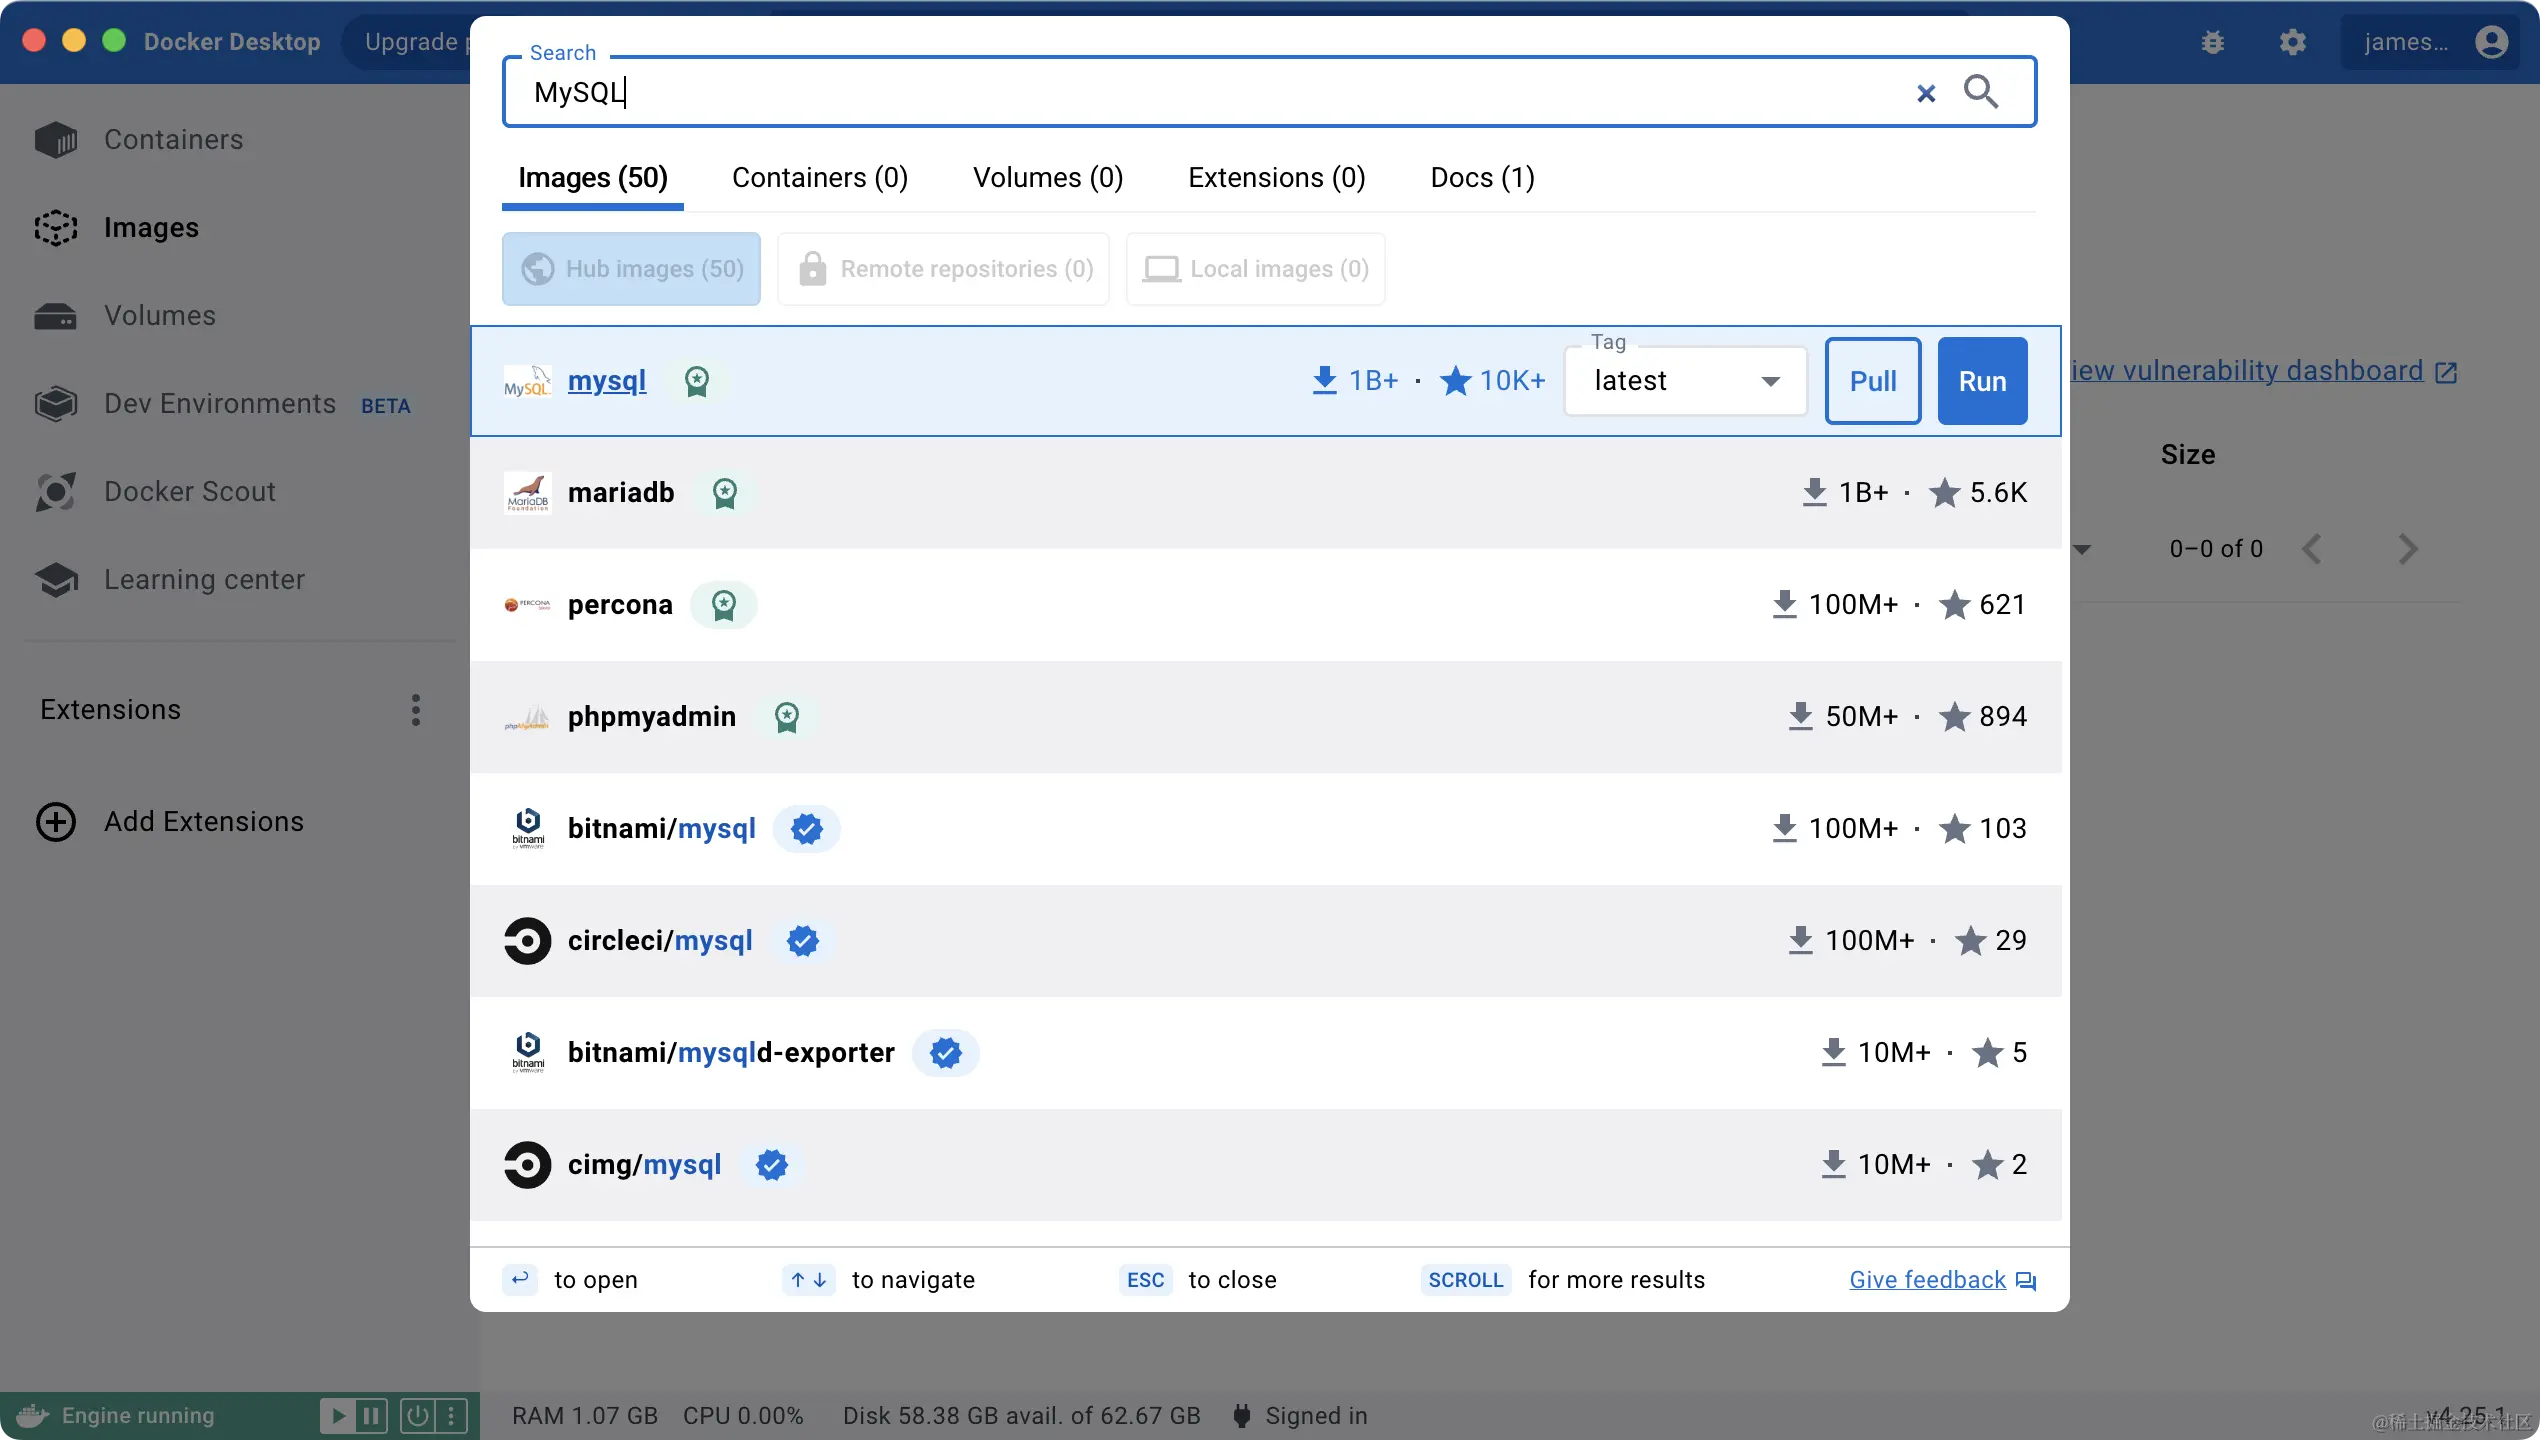Viewport: 2540px width, 1440px height.
Task: Switch to the Containers search tab
Action: (x=818, y=177)
